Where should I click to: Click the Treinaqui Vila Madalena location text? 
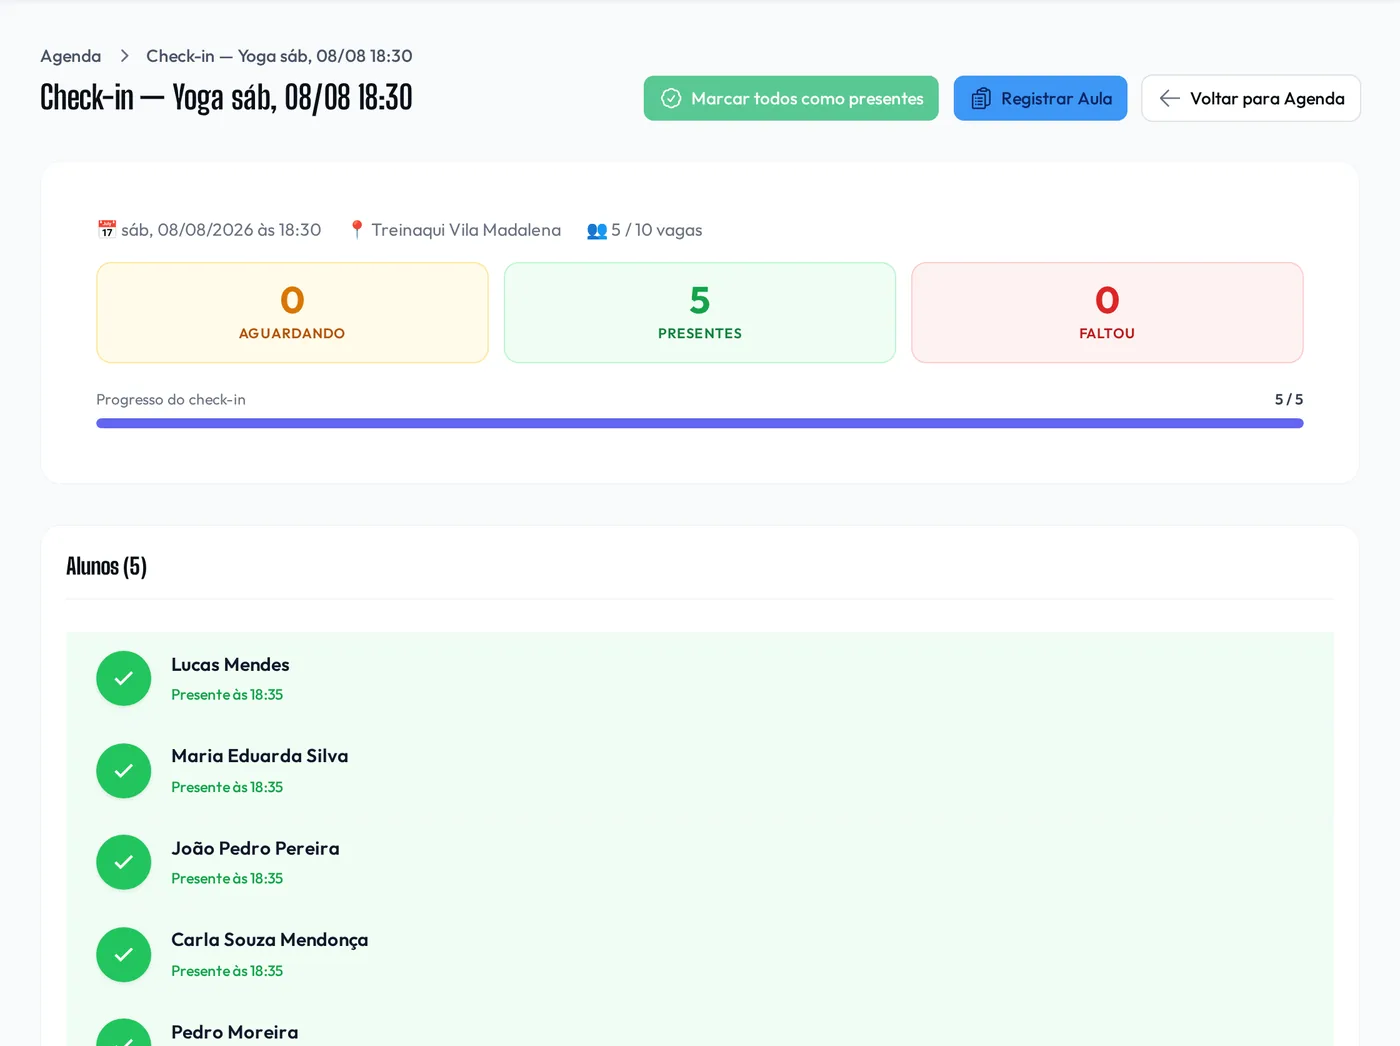coord(466,230)
